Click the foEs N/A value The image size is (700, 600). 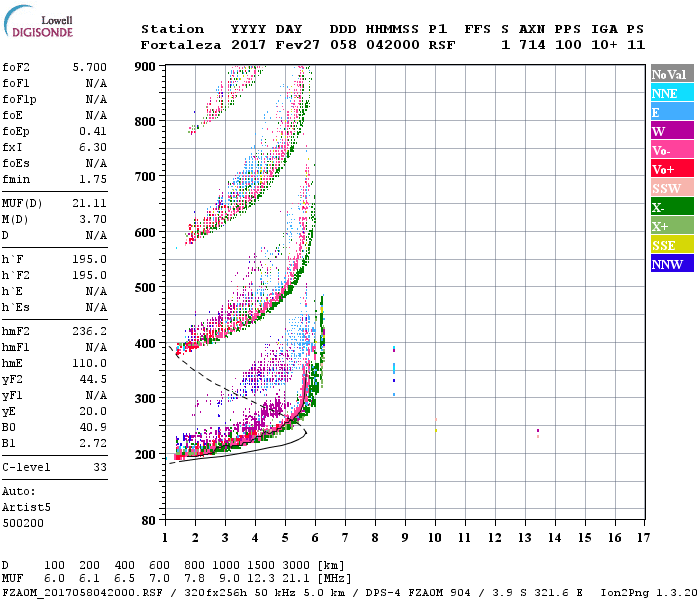[x=96, y=163]
